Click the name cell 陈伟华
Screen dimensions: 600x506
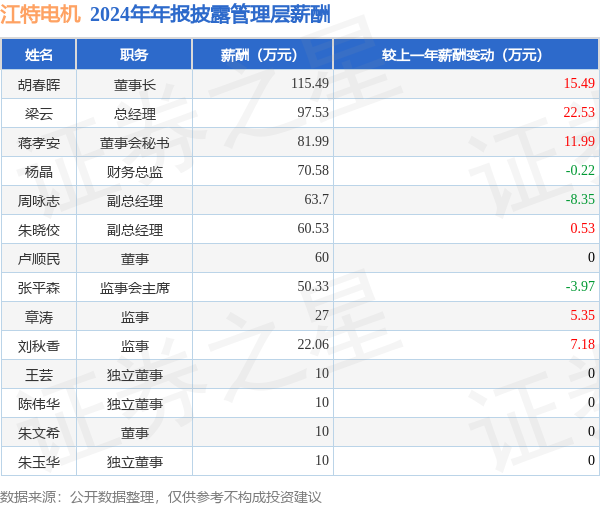click(x=39, y=404)
